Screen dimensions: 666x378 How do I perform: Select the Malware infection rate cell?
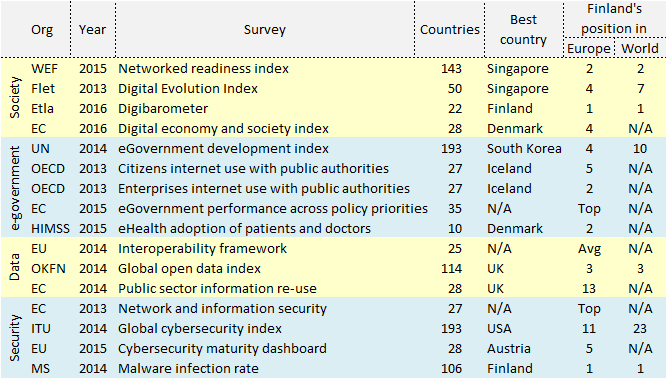[188, 369]
